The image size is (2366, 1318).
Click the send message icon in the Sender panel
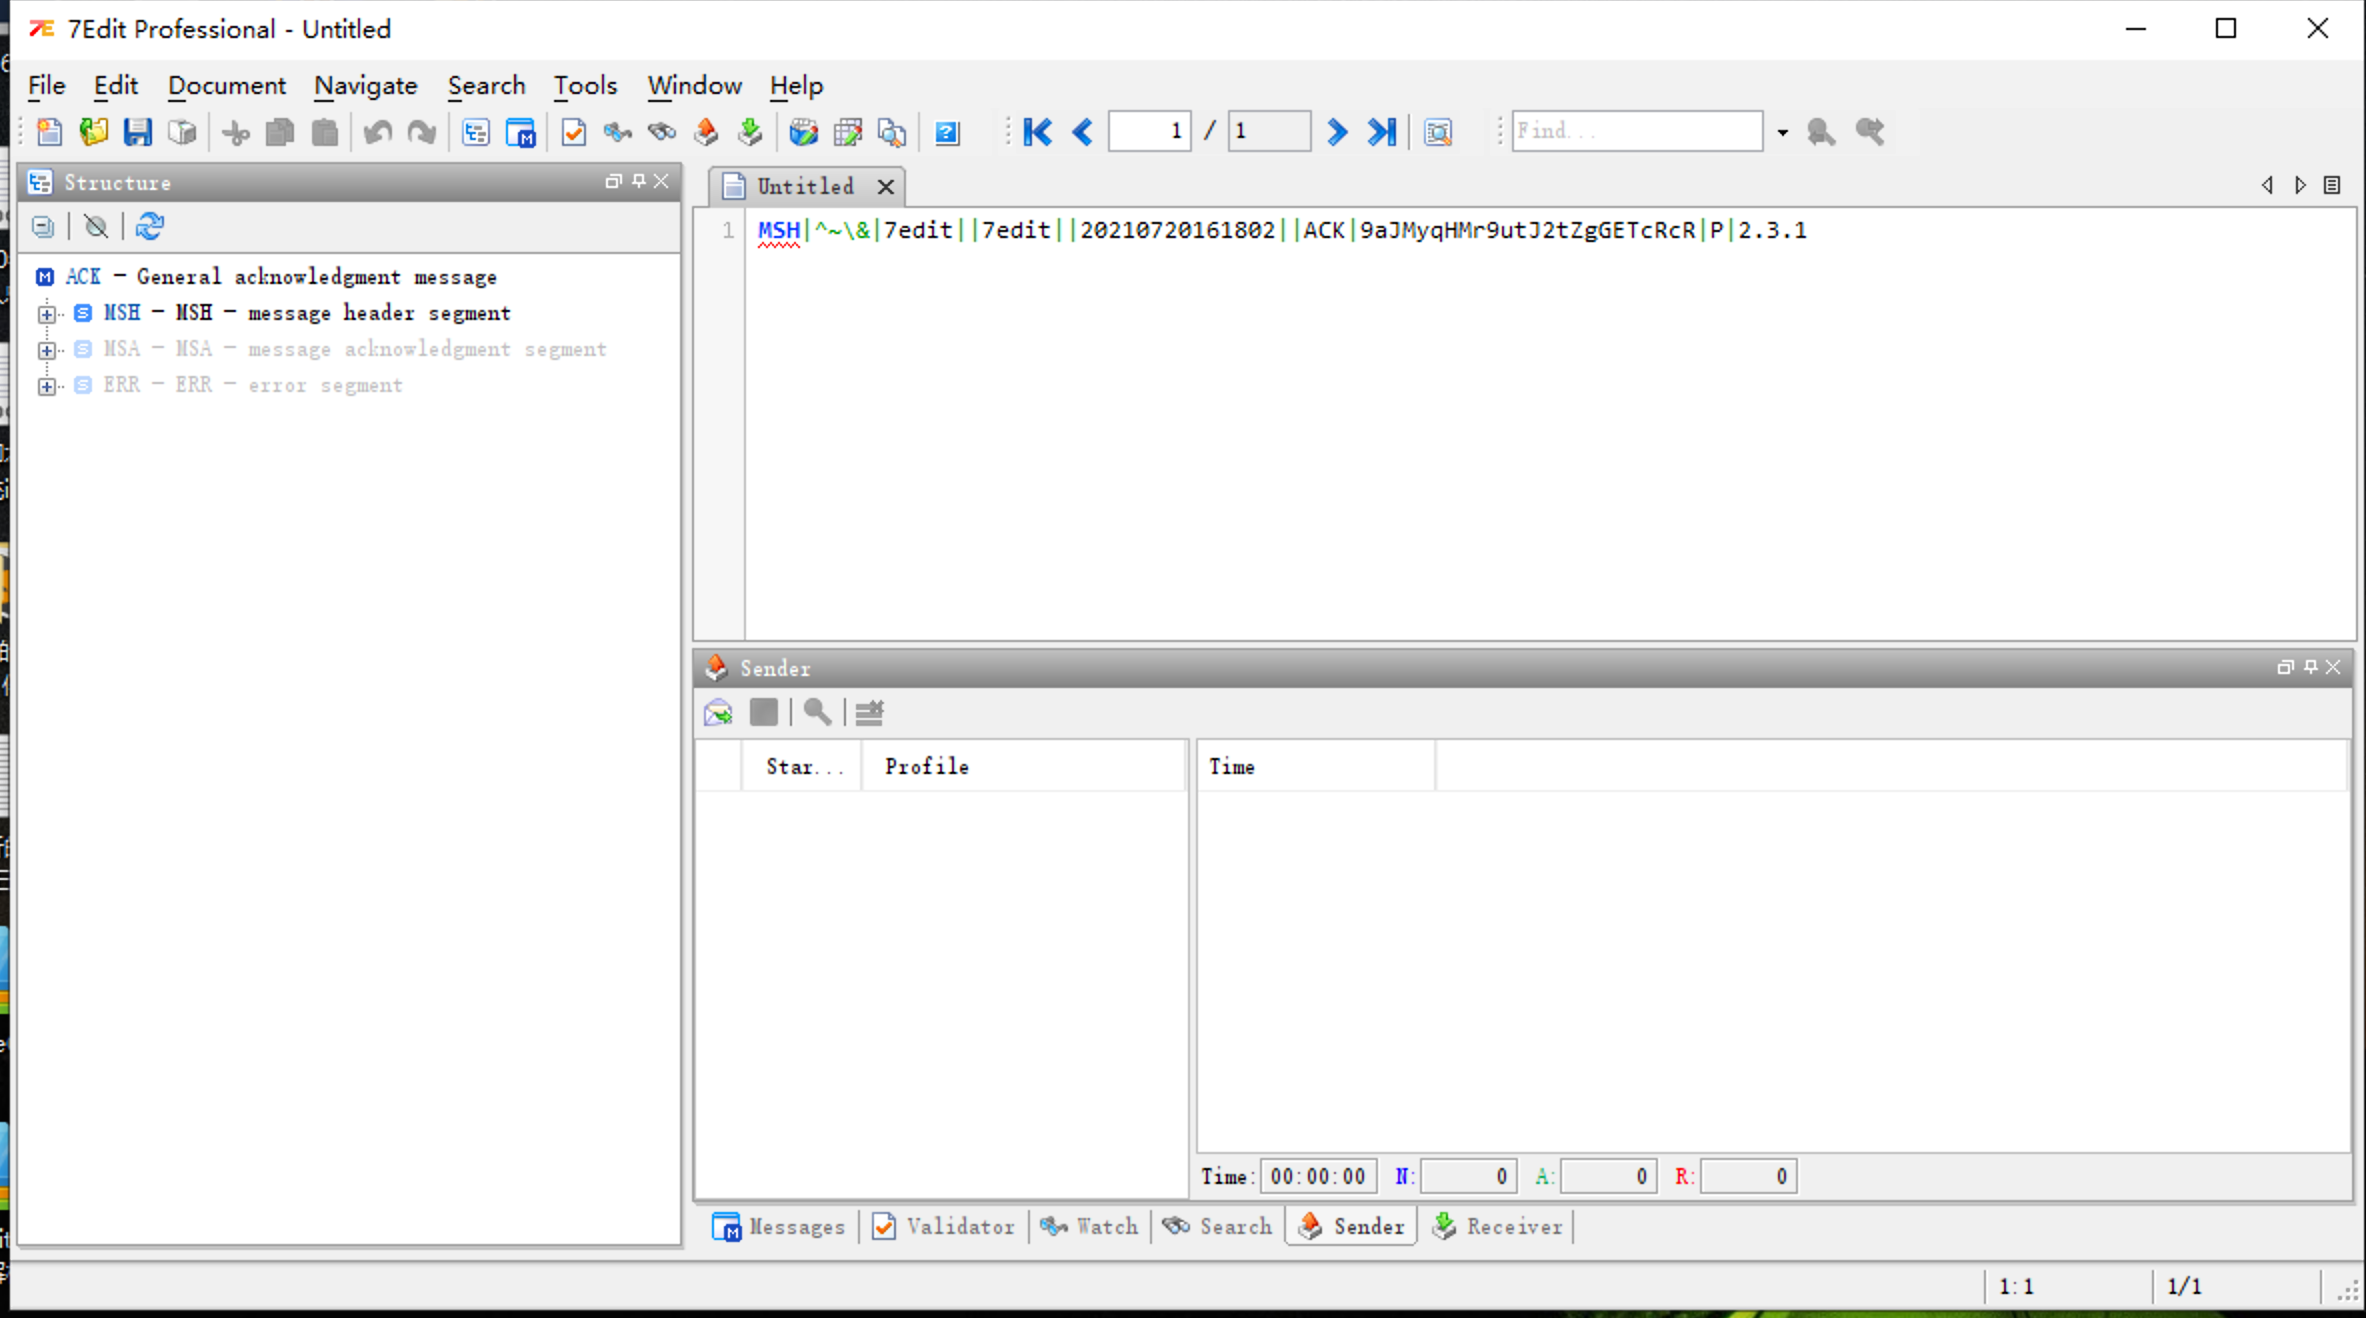718,713
